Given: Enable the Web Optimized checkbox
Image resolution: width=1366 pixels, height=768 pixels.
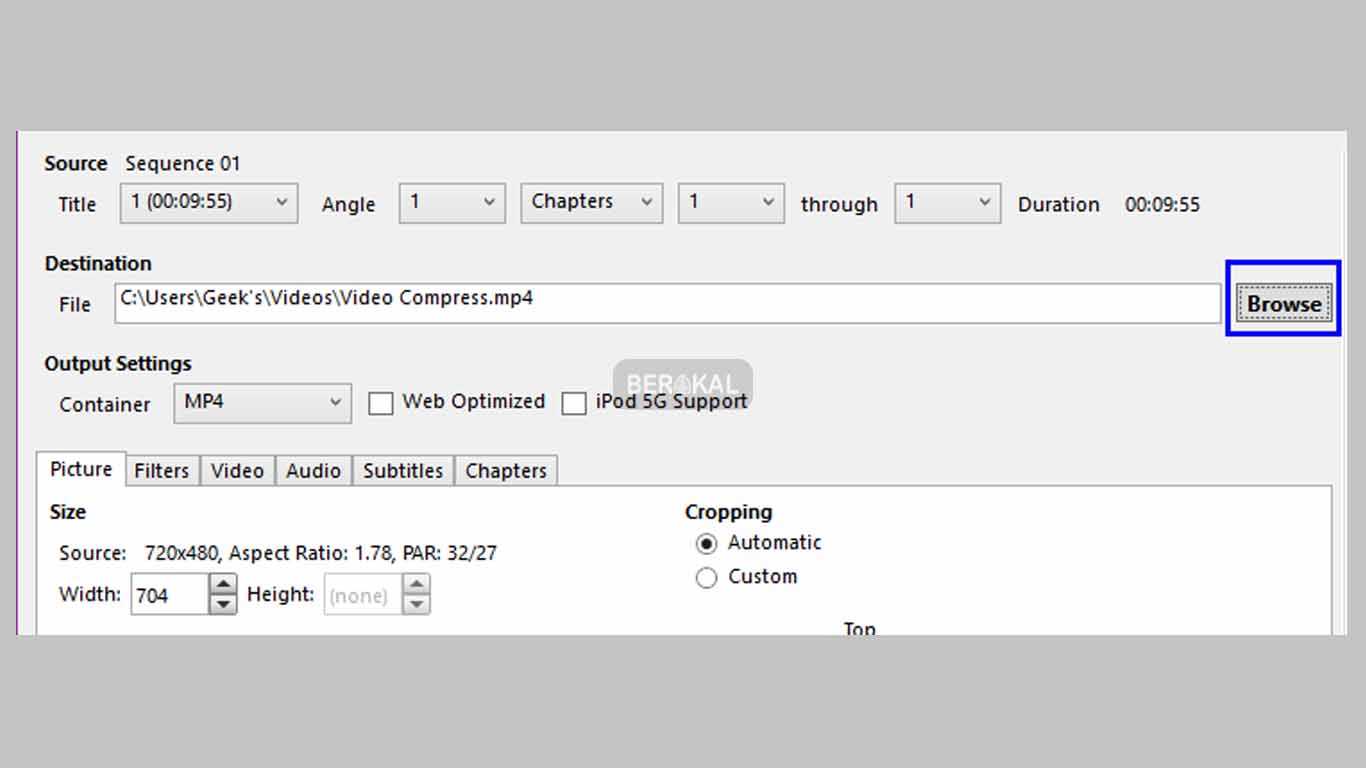Looking at the screenshot, I should [381, 403].
